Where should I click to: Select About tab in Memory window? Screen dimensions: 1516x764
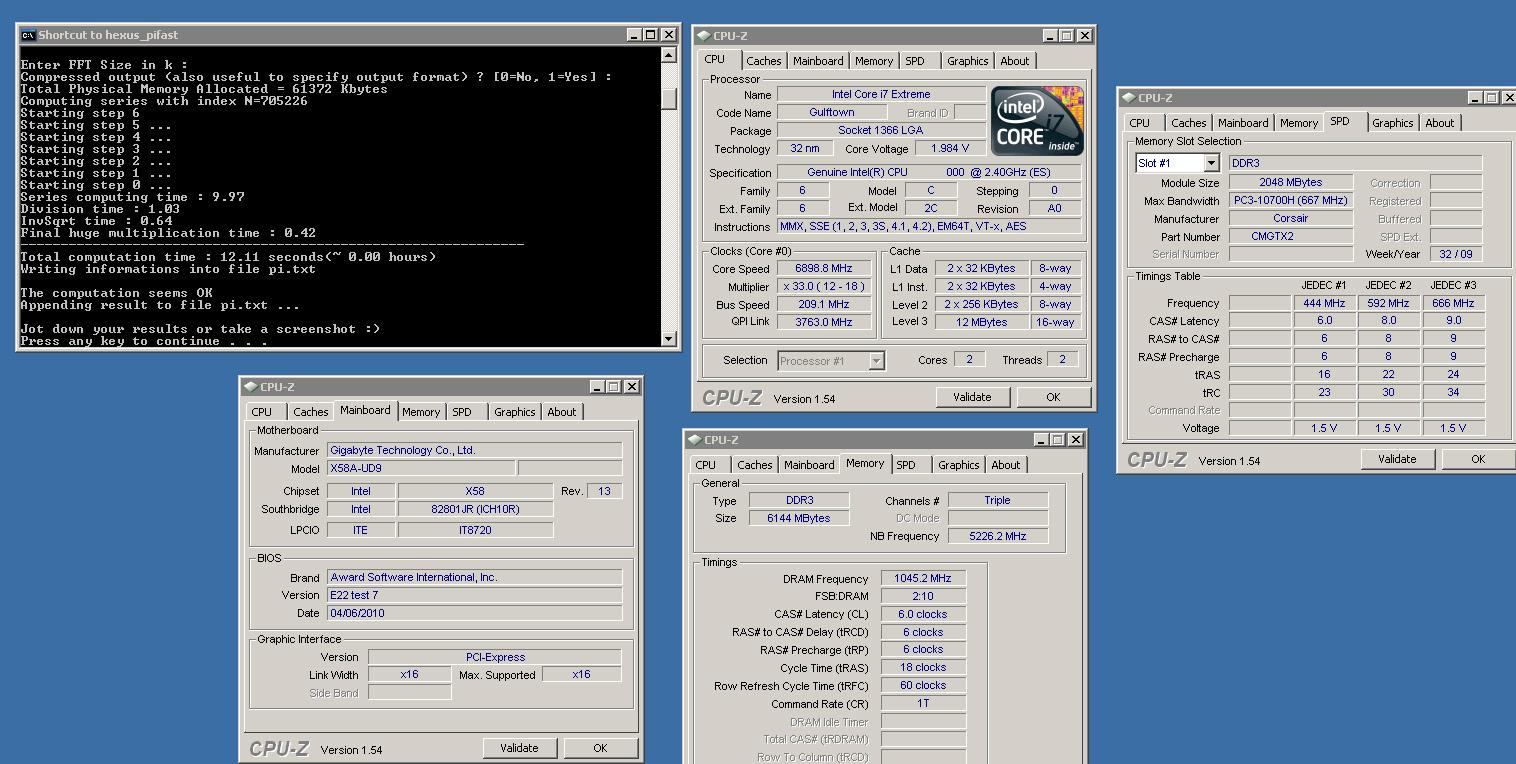click(x=1005, y=465)
